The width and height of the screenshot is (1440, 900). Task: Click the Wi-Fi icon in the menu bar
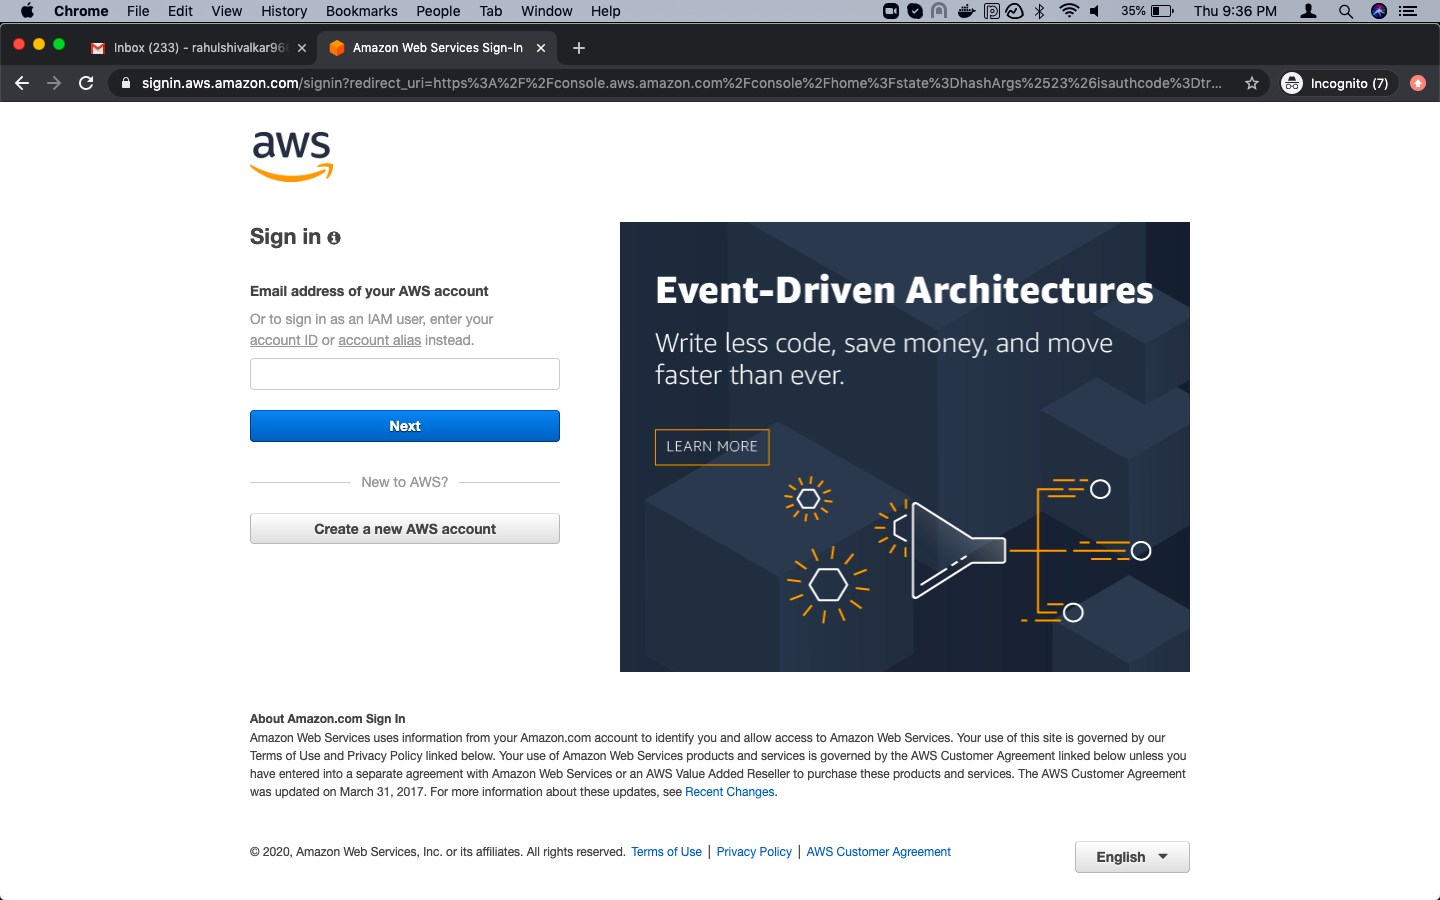pos(1071,11)
